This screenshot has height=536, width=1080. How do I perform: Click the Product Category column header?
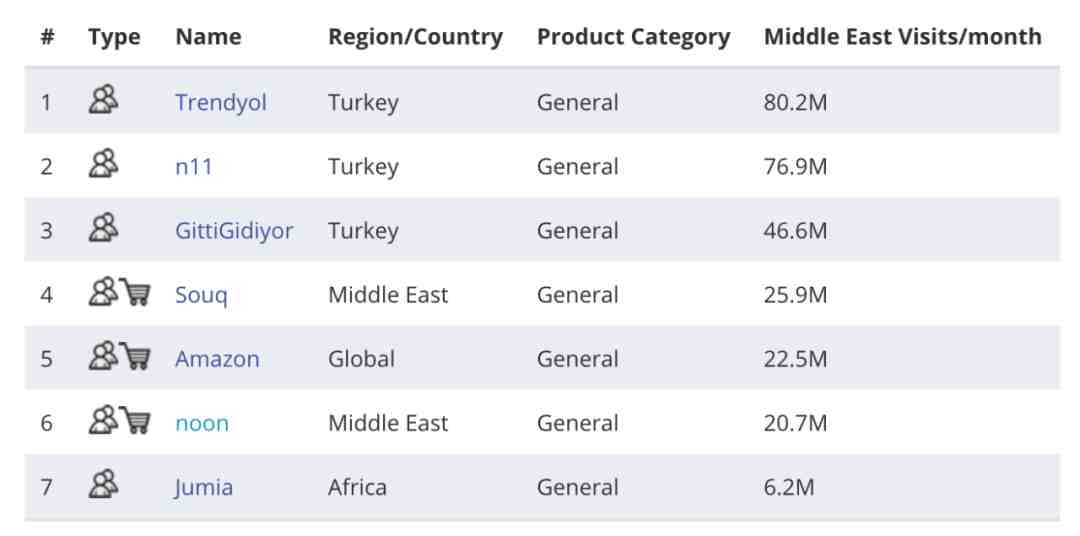pyautogui.click(x=633, y=37)
